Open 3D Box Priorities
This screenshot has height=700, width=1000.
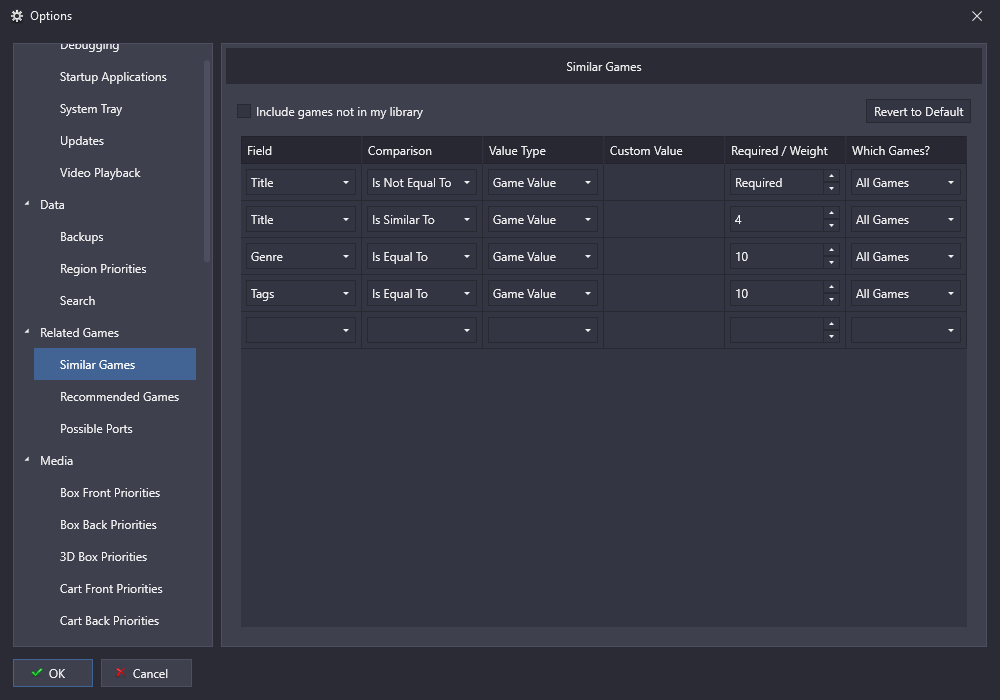point(103,557)
